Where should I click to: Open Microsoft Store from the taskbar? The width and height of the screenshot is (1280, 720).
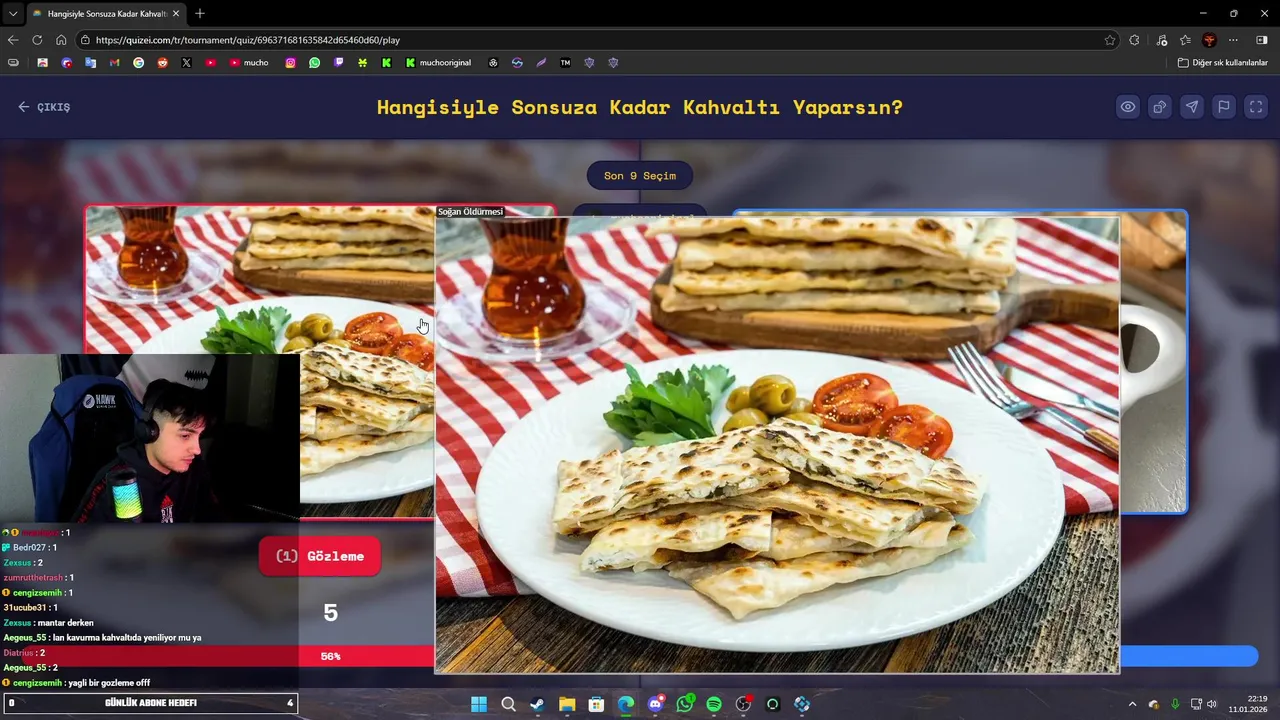pyautogui.click(x=596, y=704)
